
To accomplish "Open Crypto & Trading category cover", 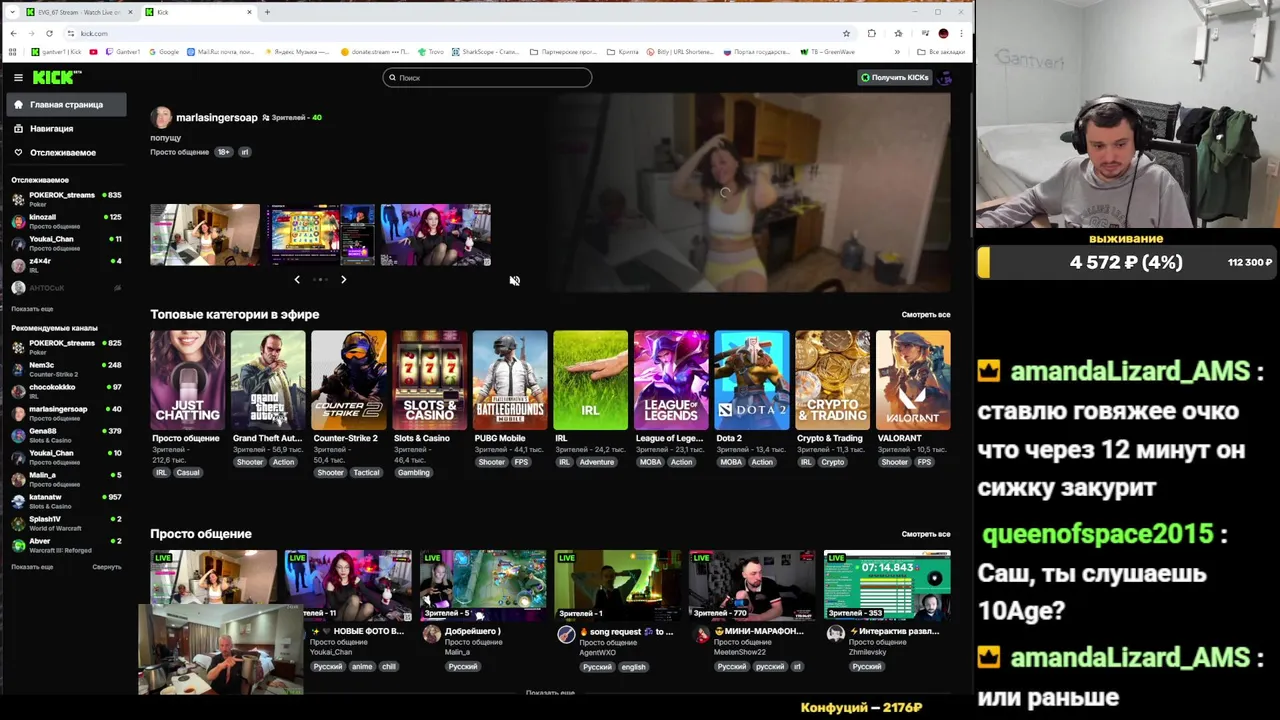I will click(832, 380).
